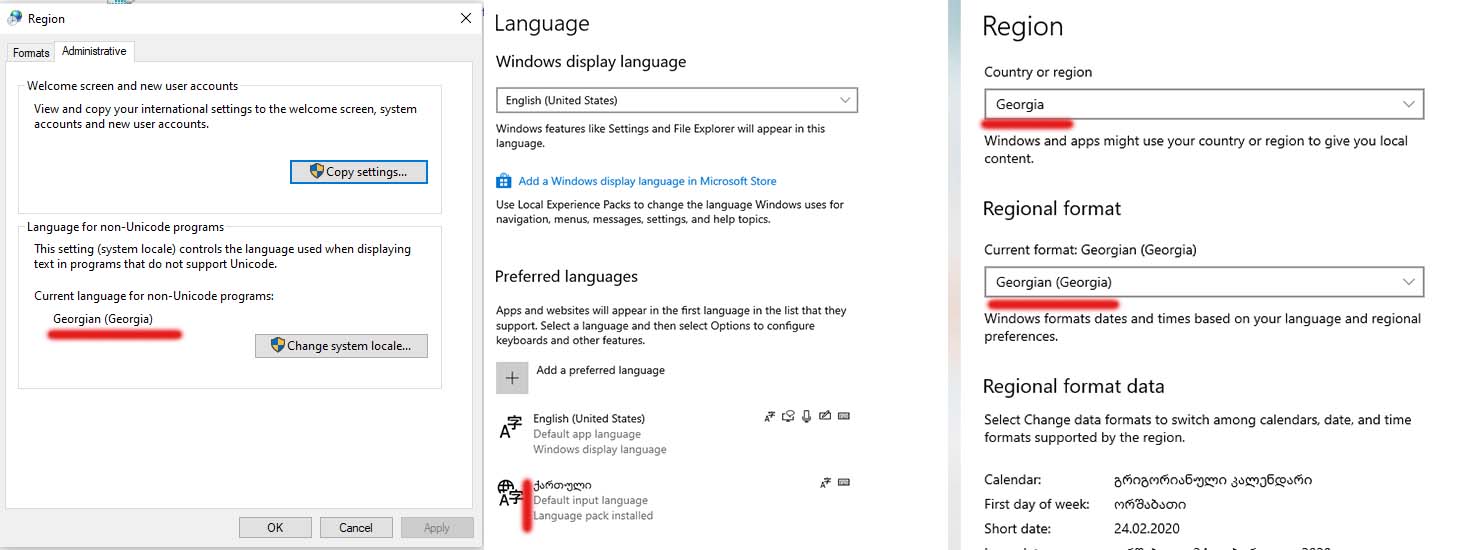Open the Windows display language dropdown
The image size is (1465, 550).
point(676,100)
